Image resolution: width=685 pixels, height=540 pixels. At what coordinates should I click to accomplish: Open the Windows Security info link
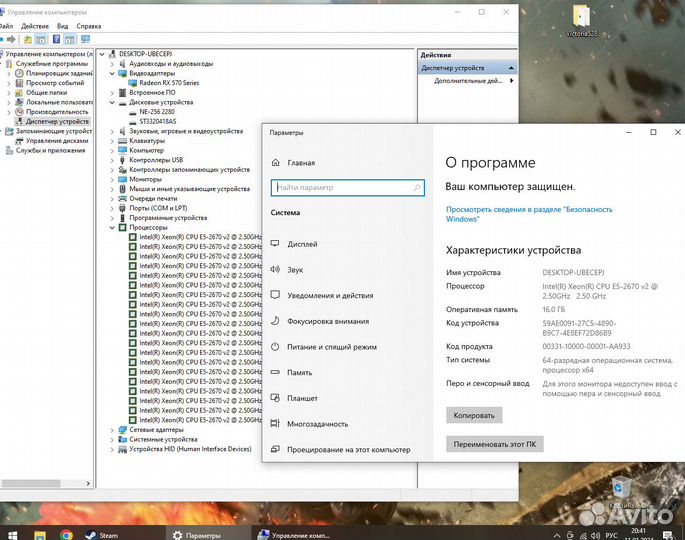tap(529, 214)
